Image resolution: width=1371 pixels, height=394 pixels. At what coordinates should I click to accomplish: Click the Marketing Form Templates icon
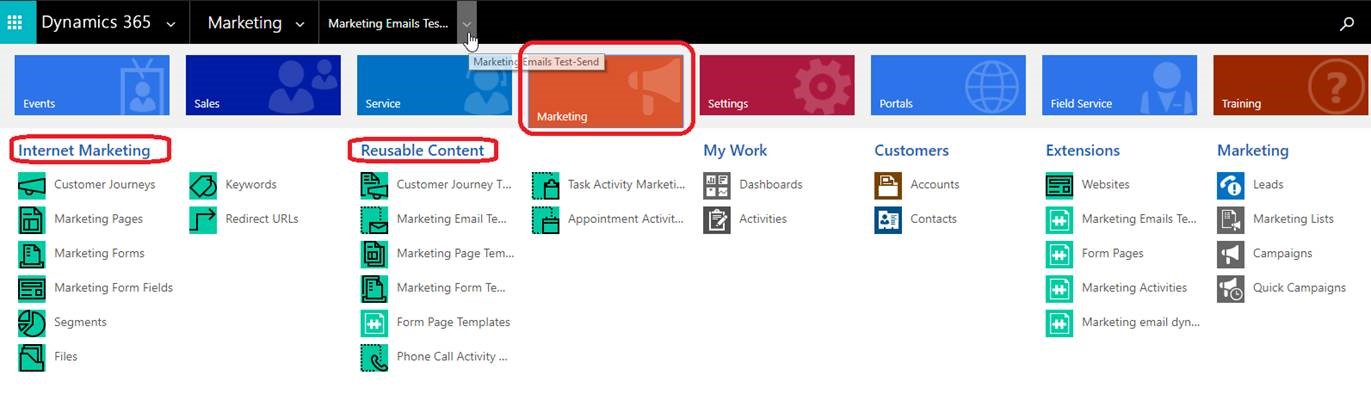[x=374, y=288]
